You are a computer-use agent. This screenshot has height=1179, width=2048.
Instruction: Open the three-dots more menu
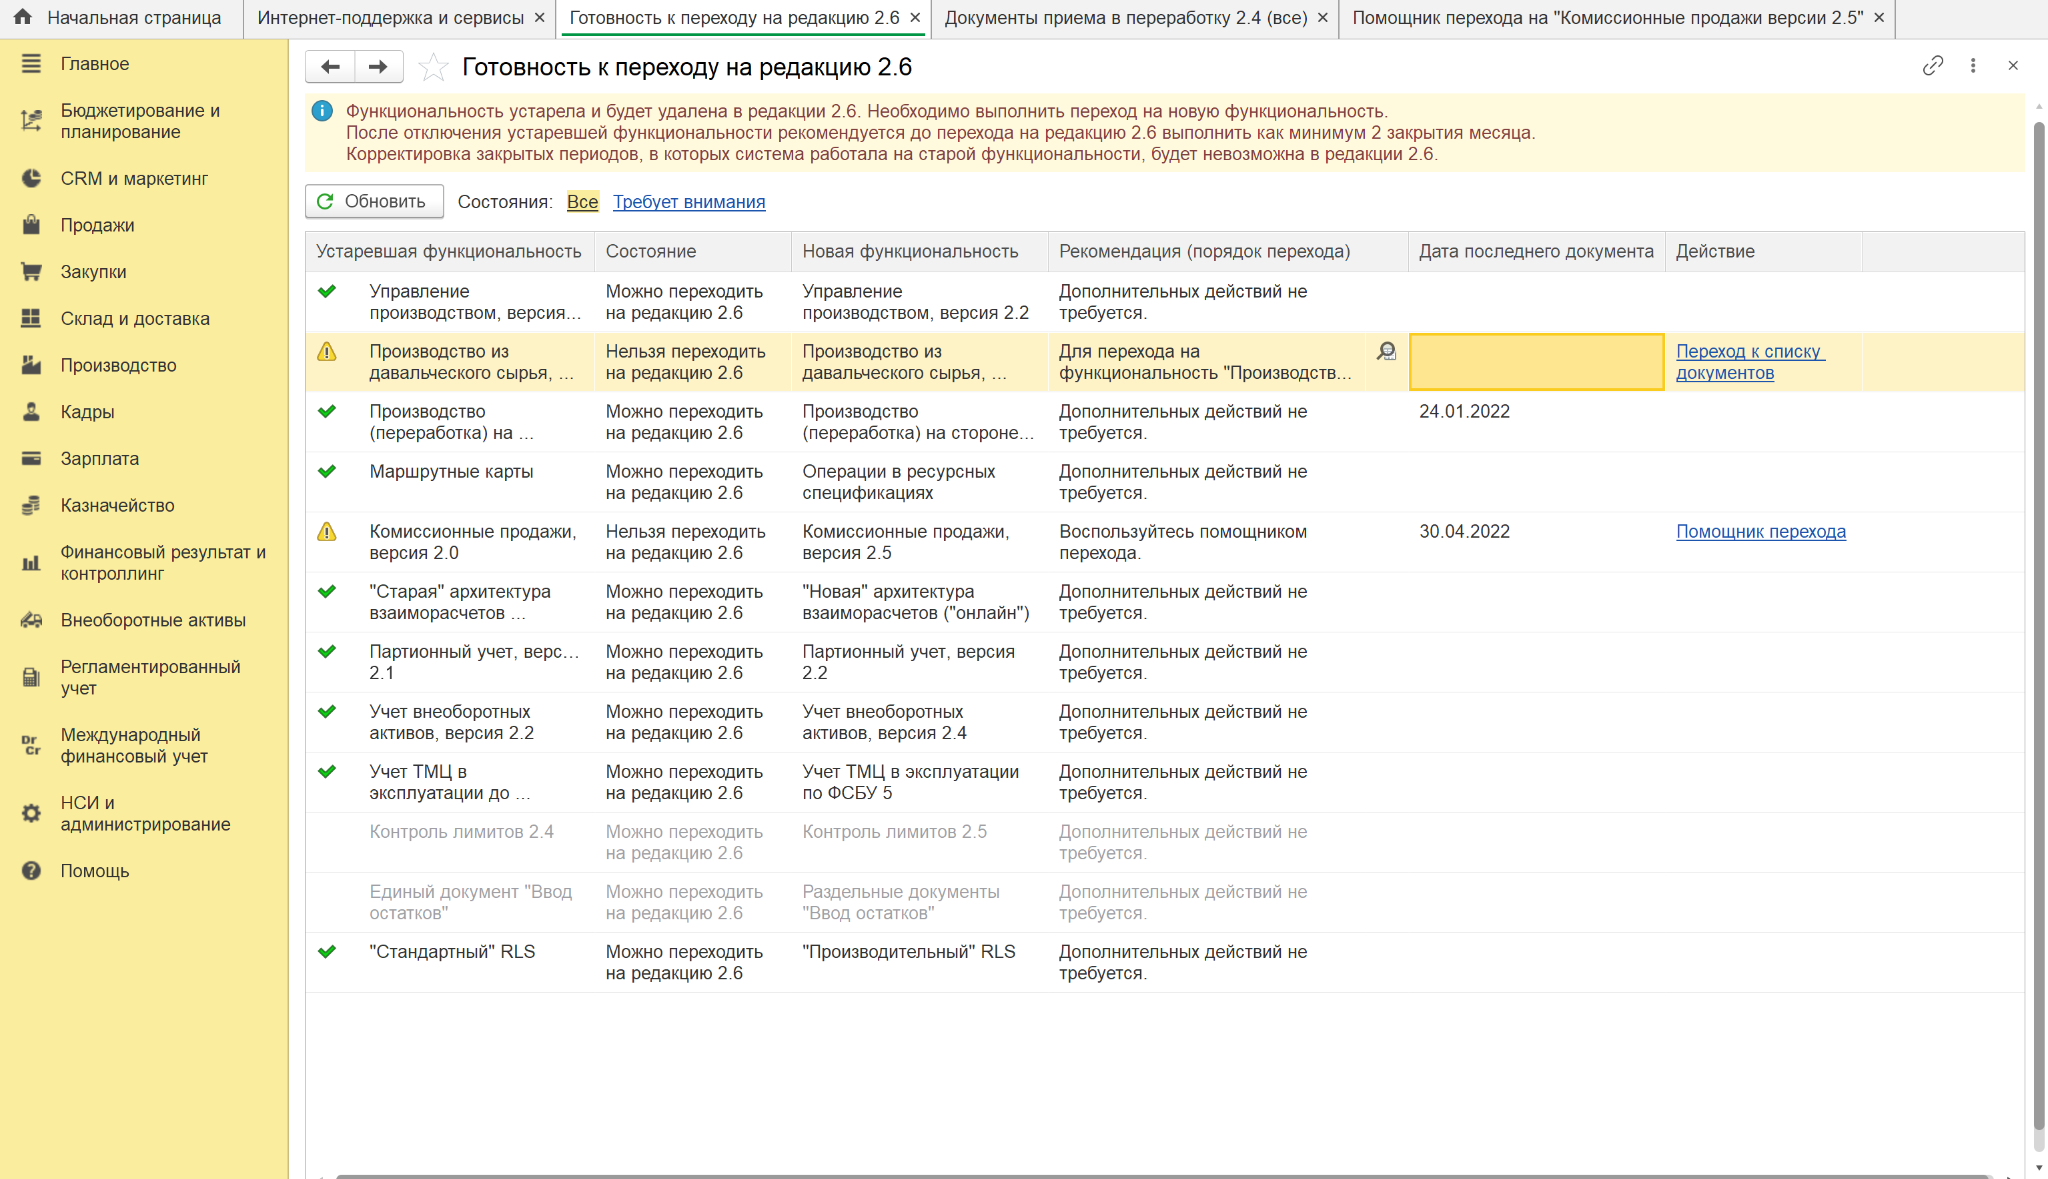pos(1972,66)
